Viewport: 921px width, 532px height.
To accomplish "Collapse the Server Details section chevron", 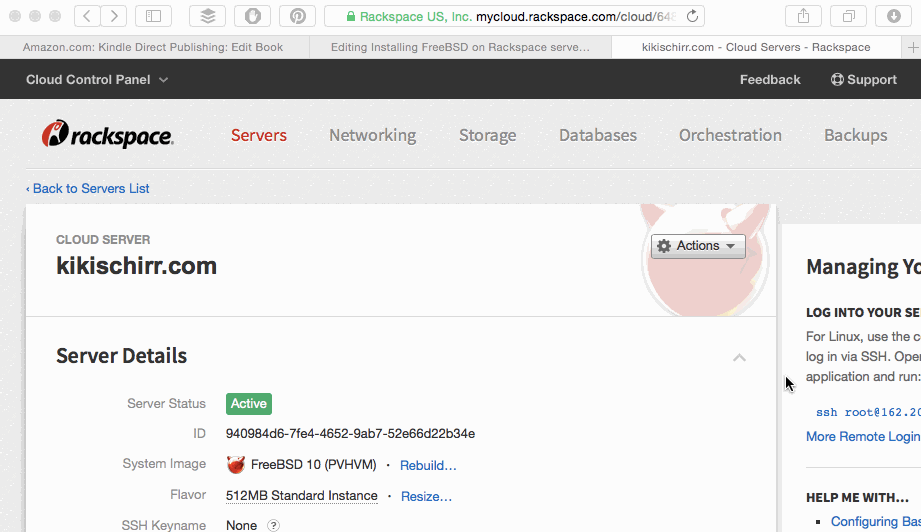I will [x=739, y=357].
